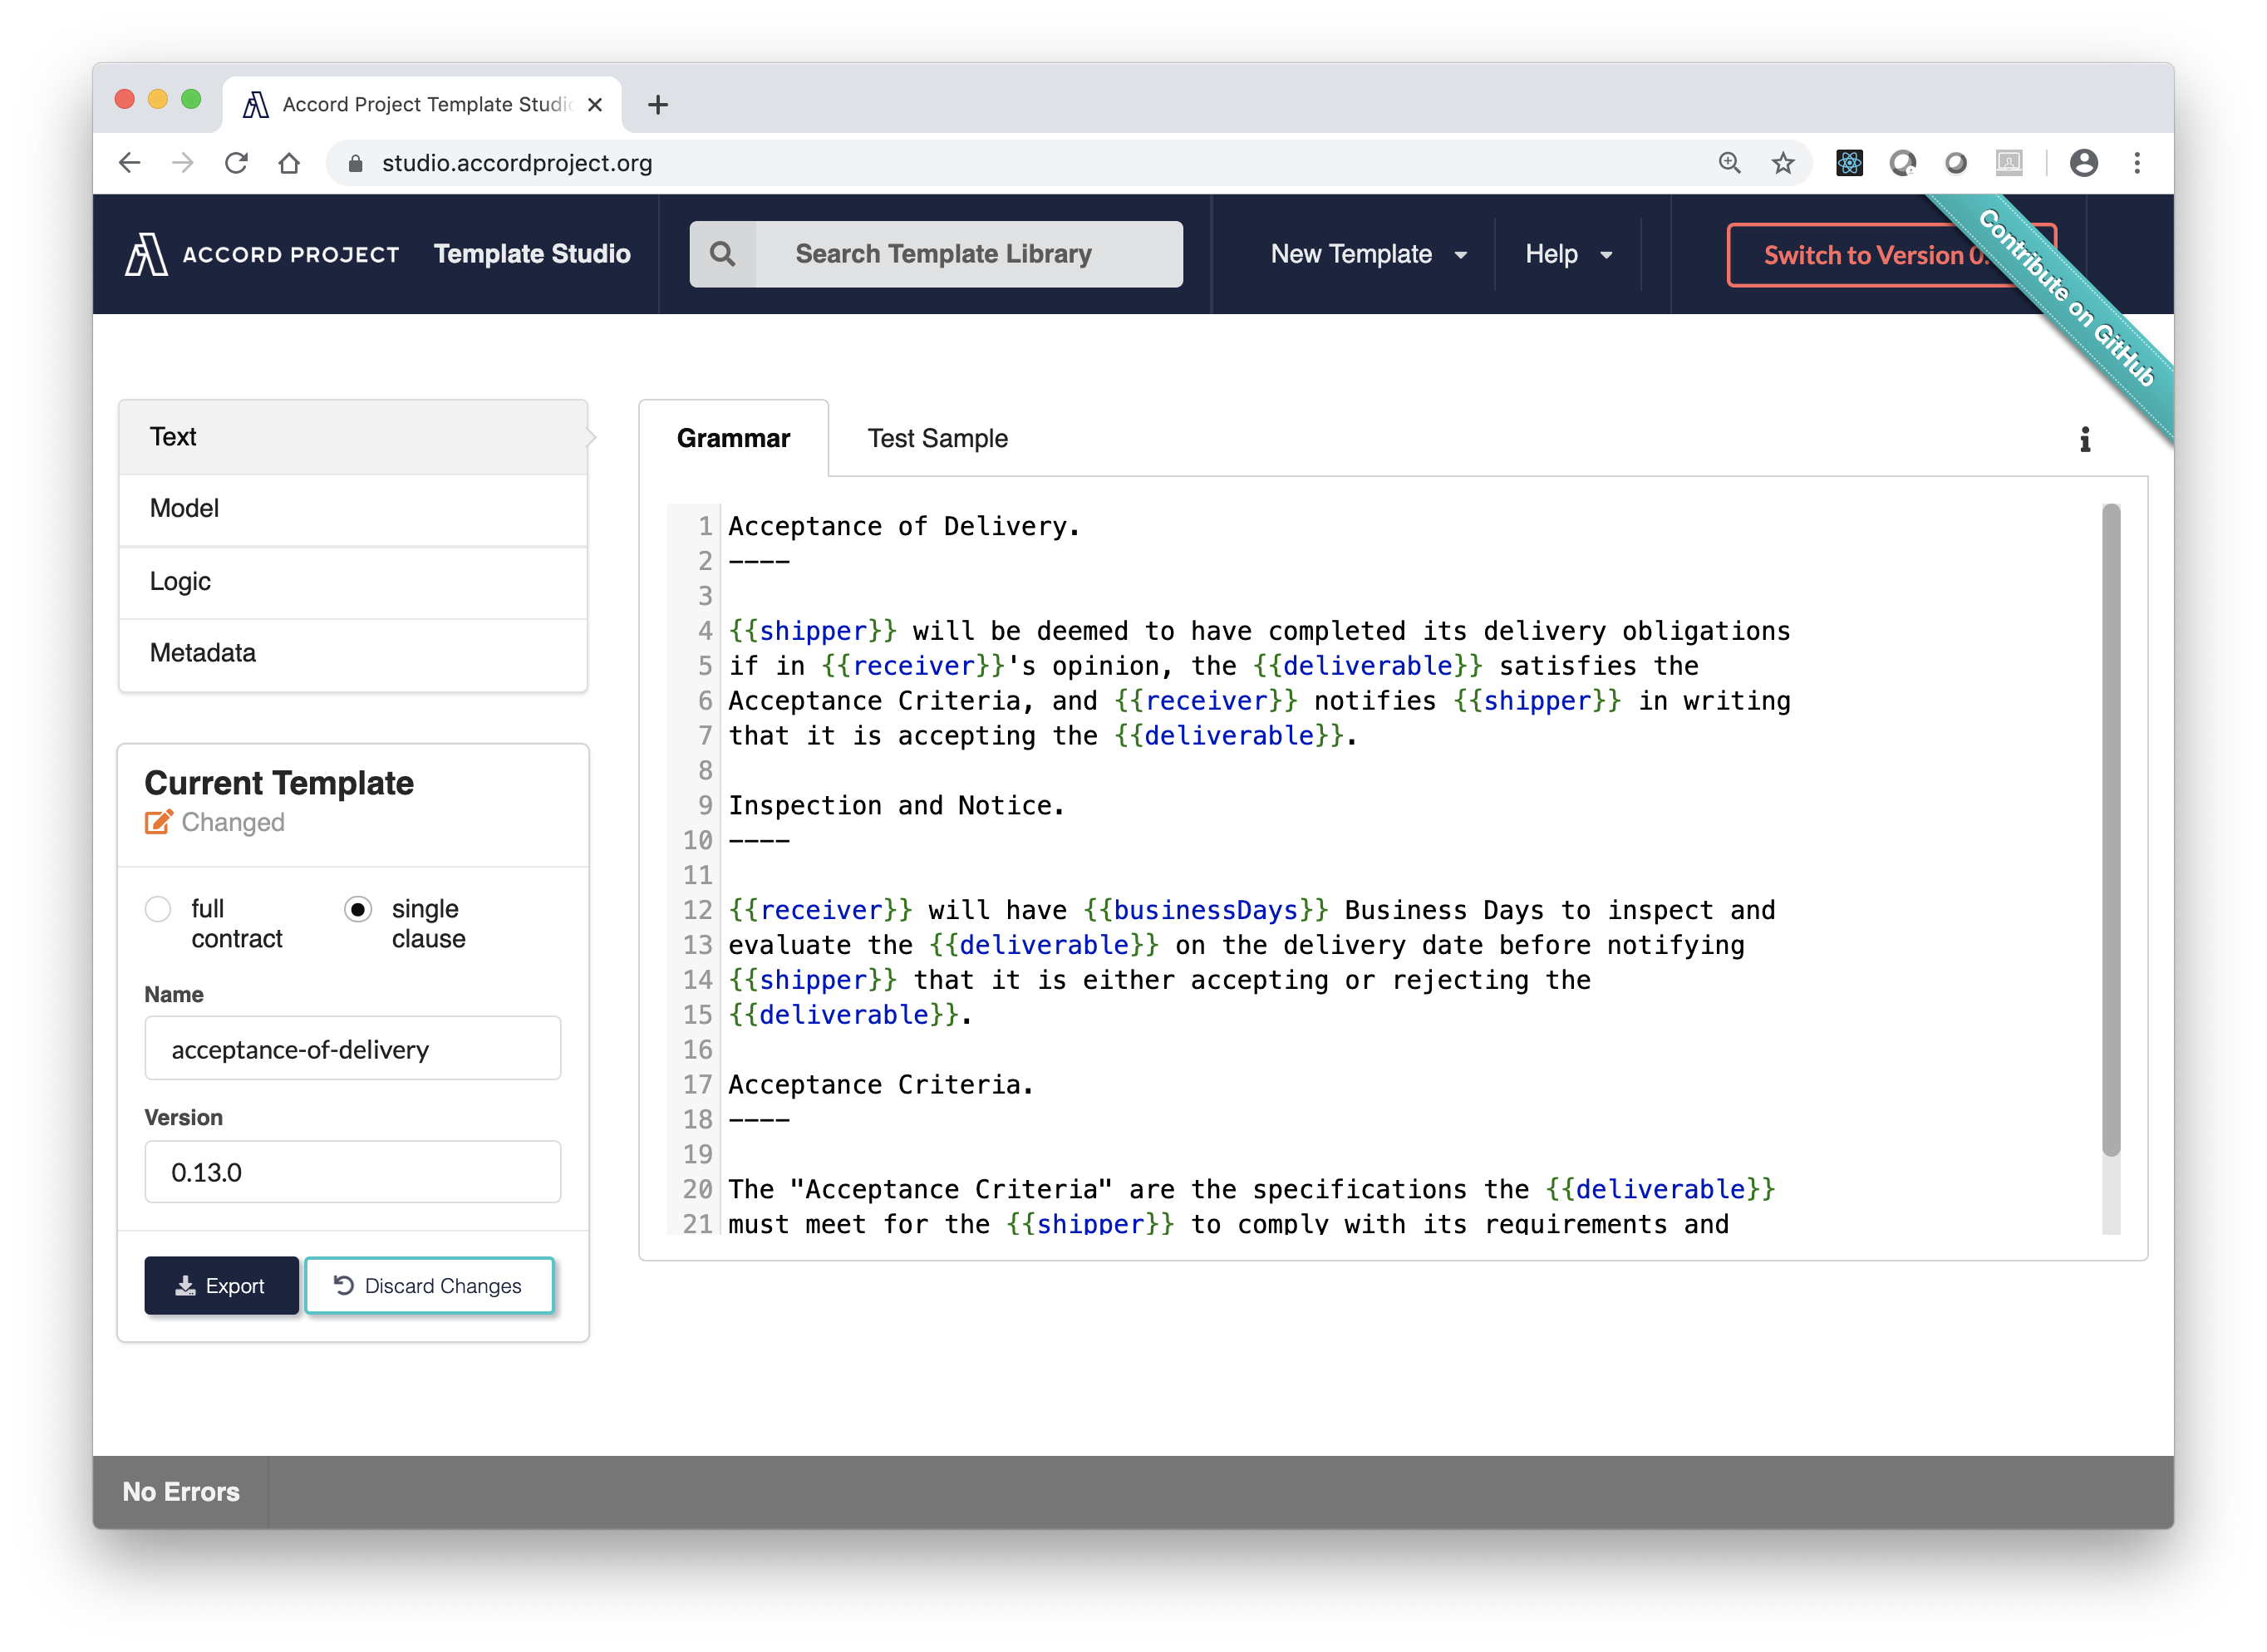Click the Accord Project logo icon
The width and height of the screenshot is (2267, 1652).
[145, 252]
